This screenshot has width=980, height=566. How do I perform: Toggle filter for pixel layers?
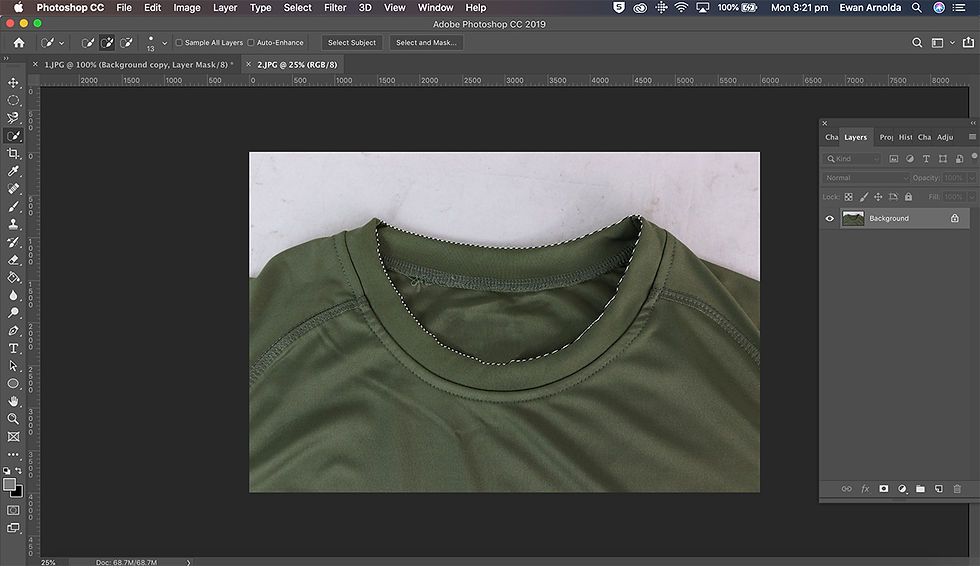click(894, 159)
